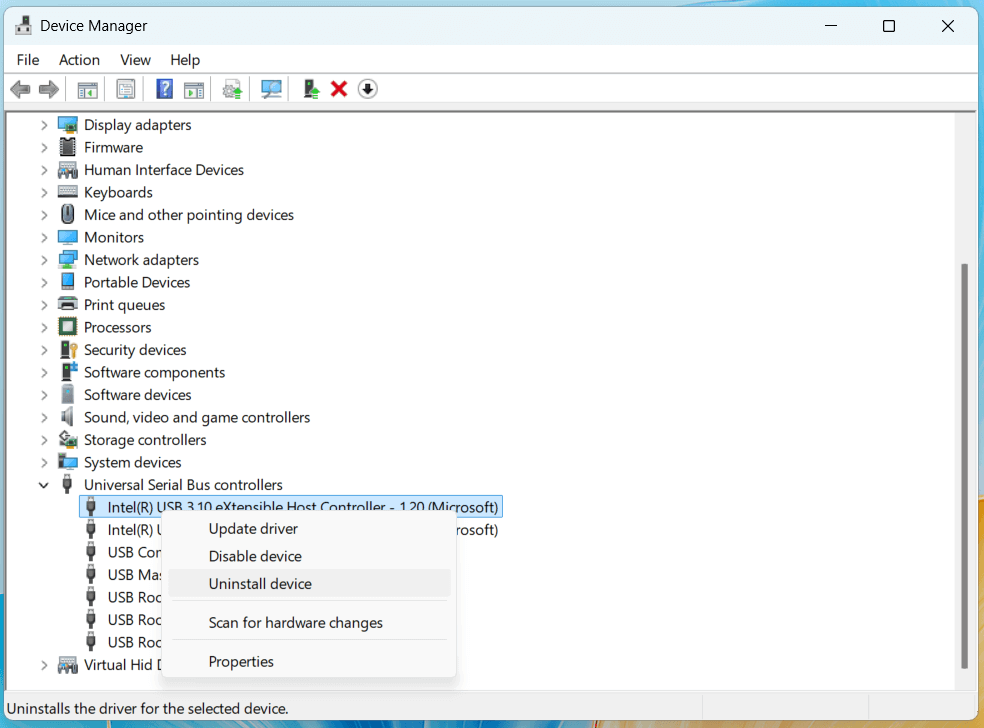Screen dimensions: 984x728
Task: Choose Uninstall device from the context menu
Action: [x=262, y=583]
